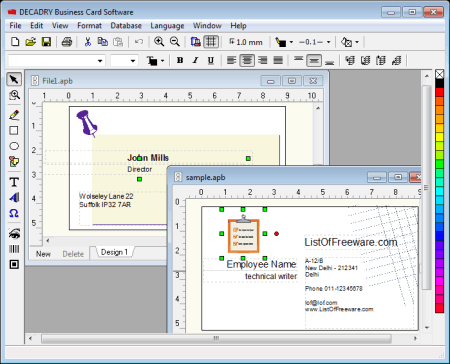Image resolution: width=450 pixels, height=364 pixels.
Task: Click the first object ordering icon
Action: [x=350, y=61]
